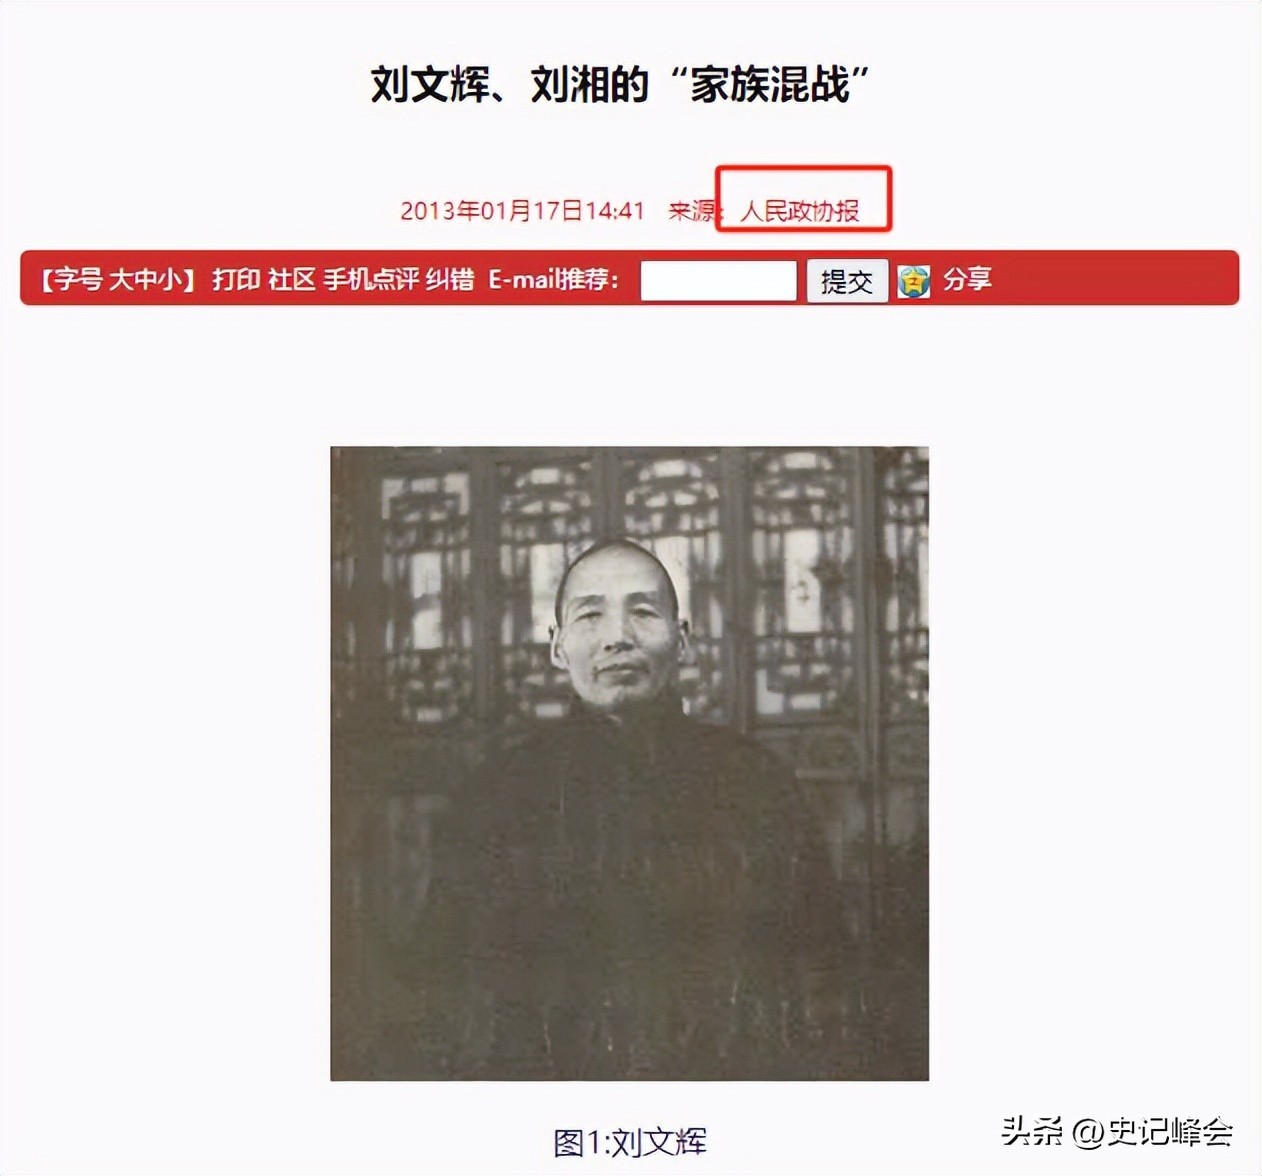Click the 头条@史记峰会 watermark
The height and width of the screenshot is (1176, 1262).
[x=1117, y=1131]
